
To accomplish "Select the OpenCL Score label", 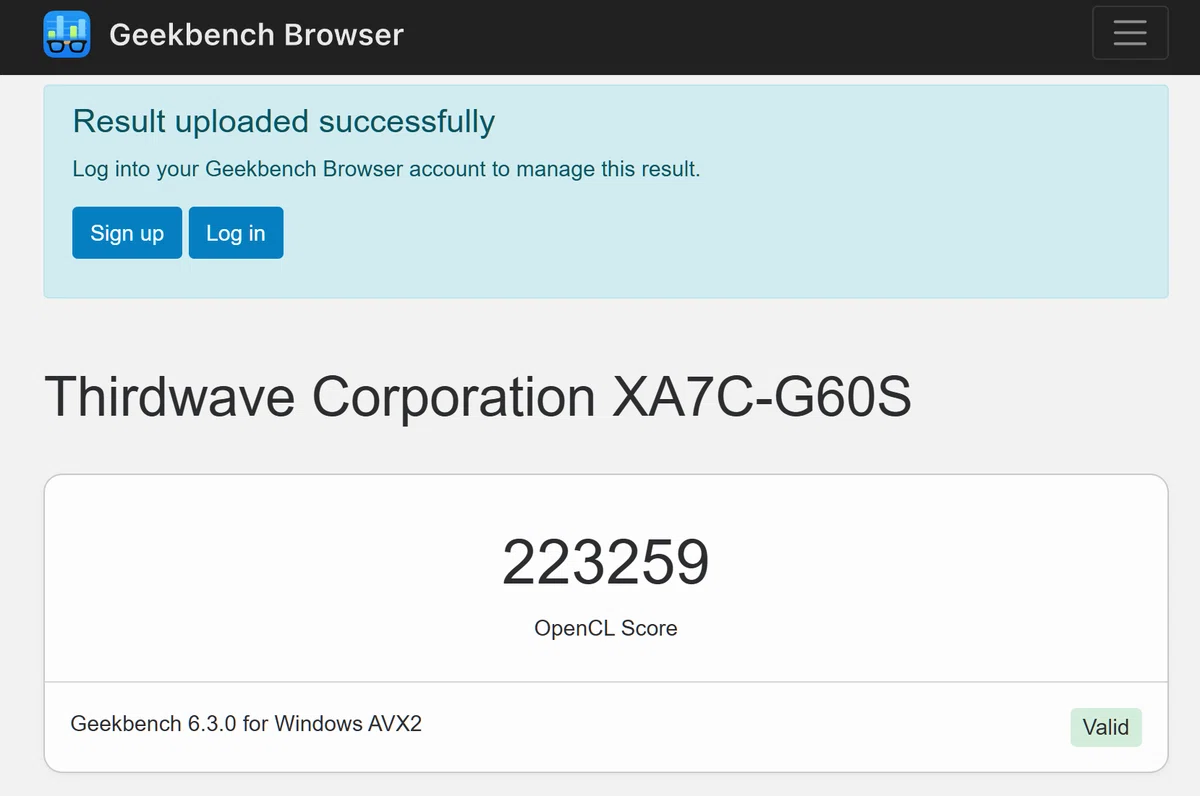I will (x=606, y=628).
